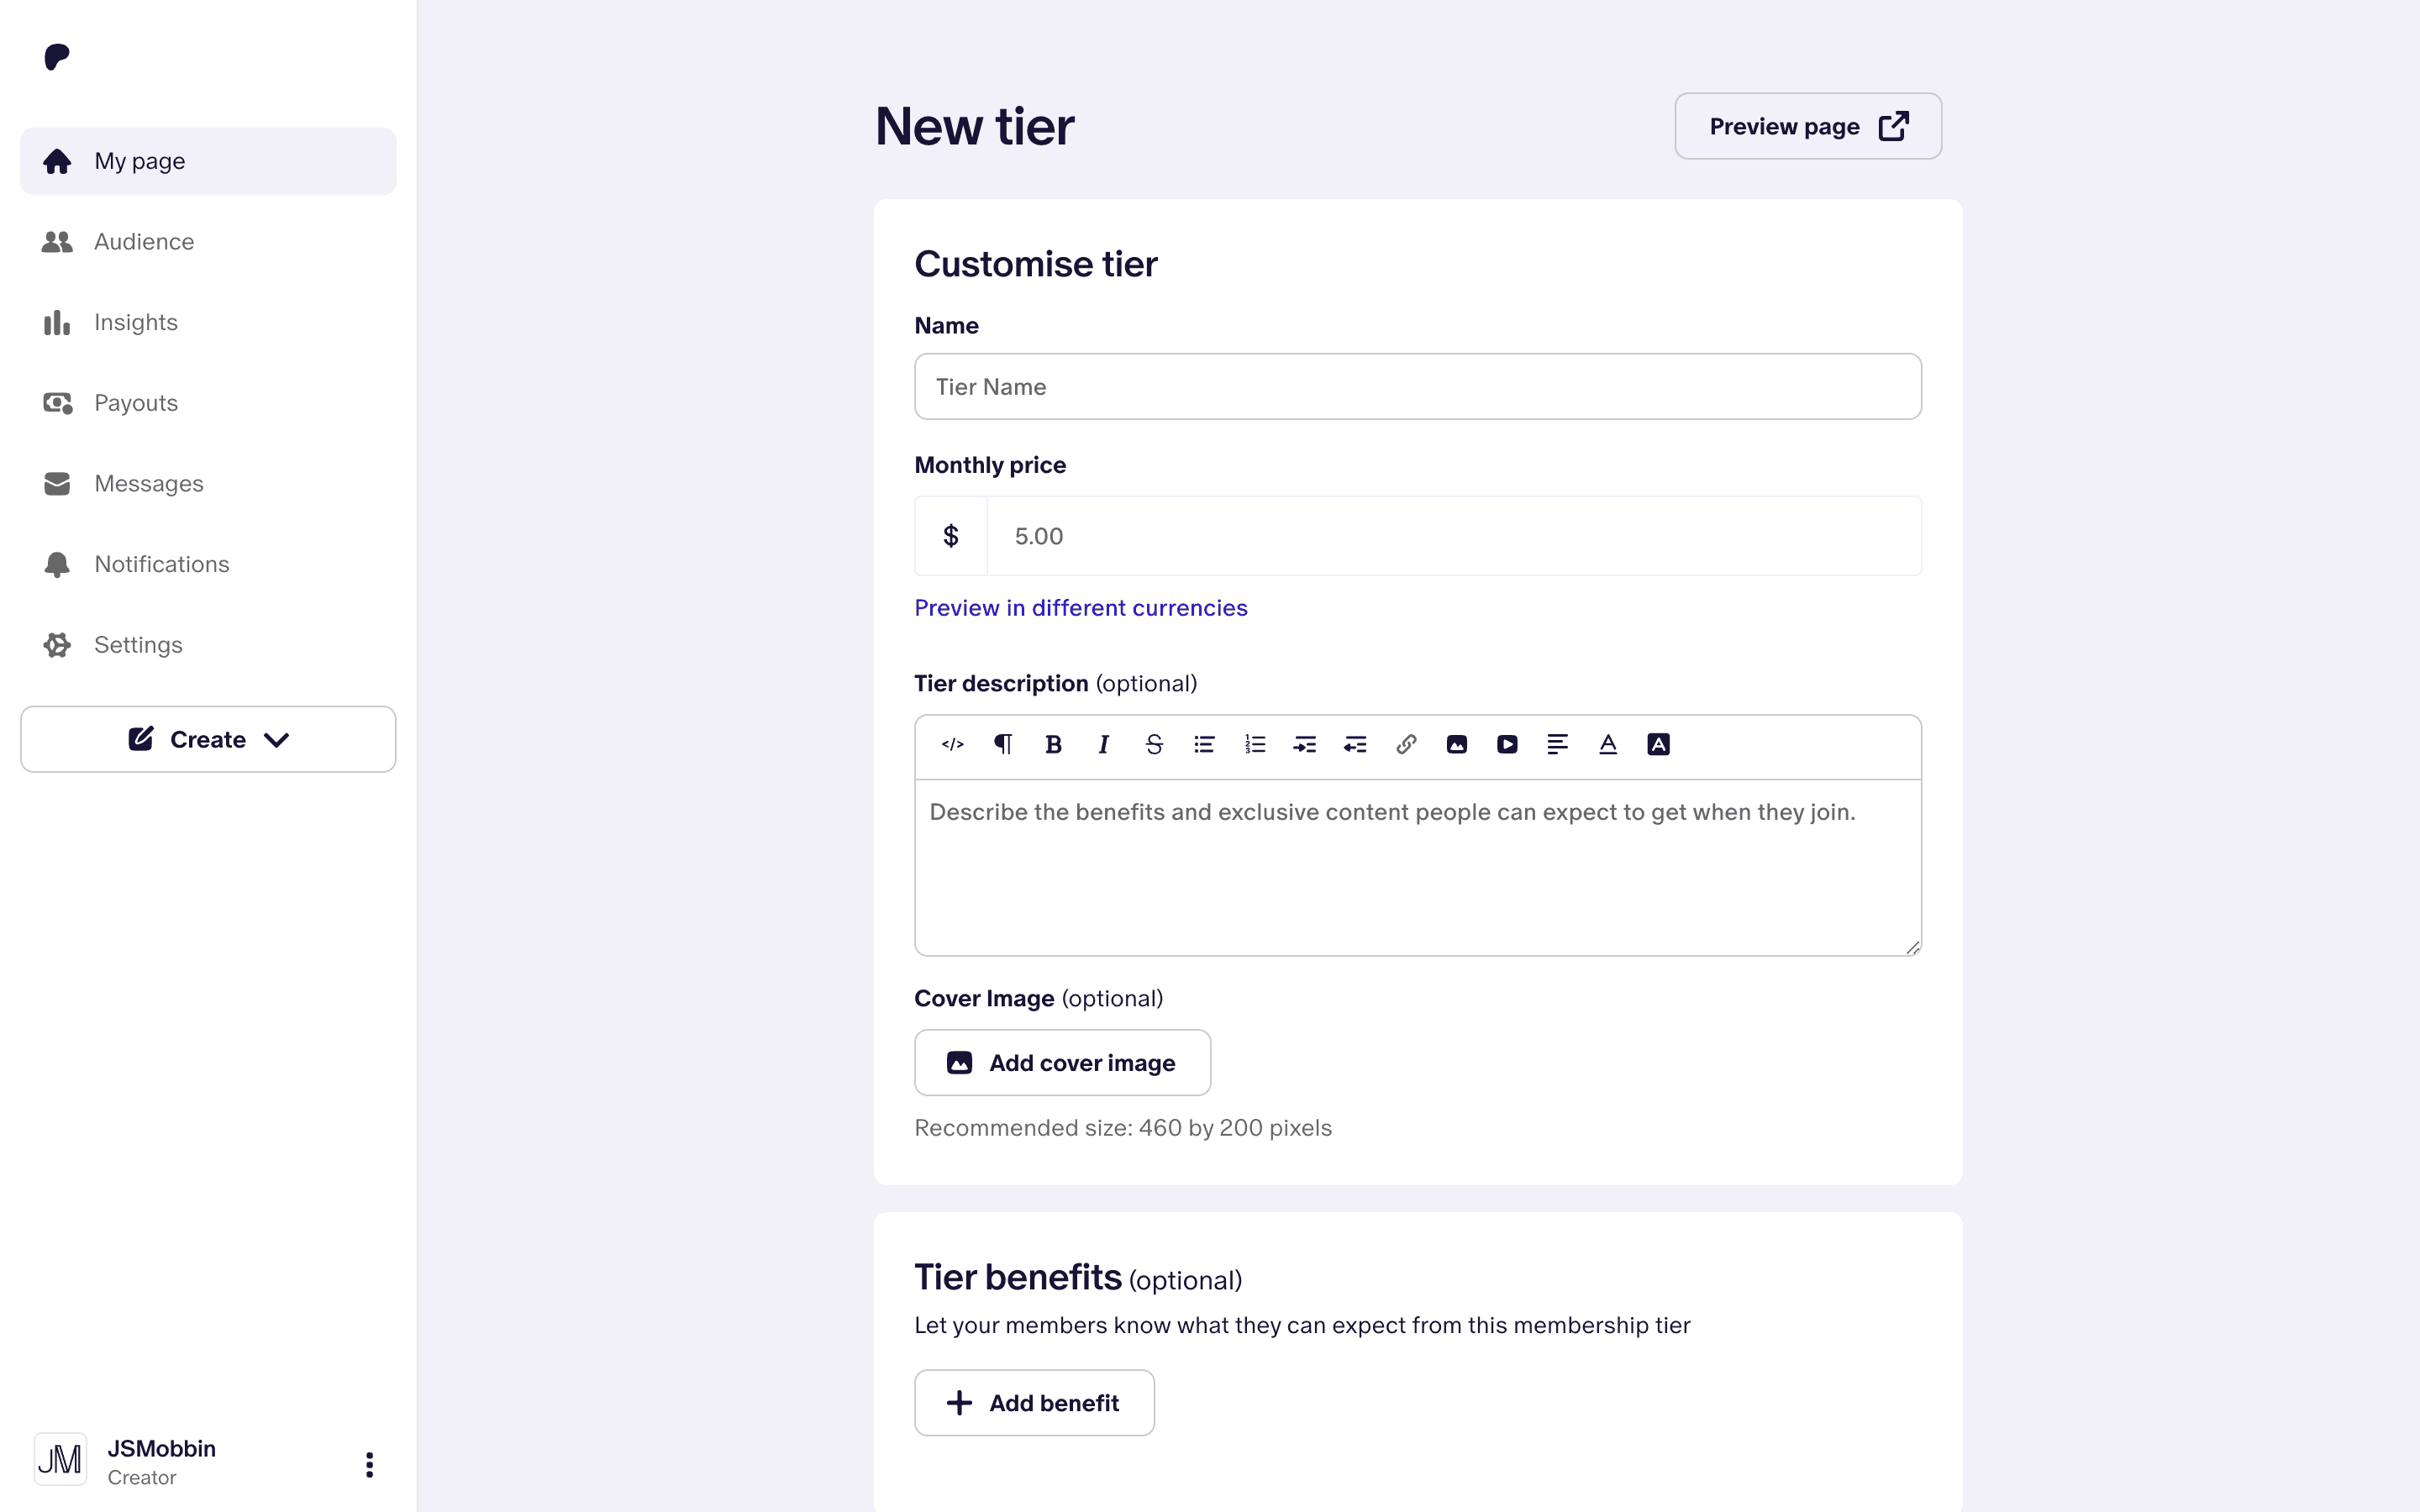
Task: Toggle italic formatting in tier description
Action: (x=1103, y=744)
